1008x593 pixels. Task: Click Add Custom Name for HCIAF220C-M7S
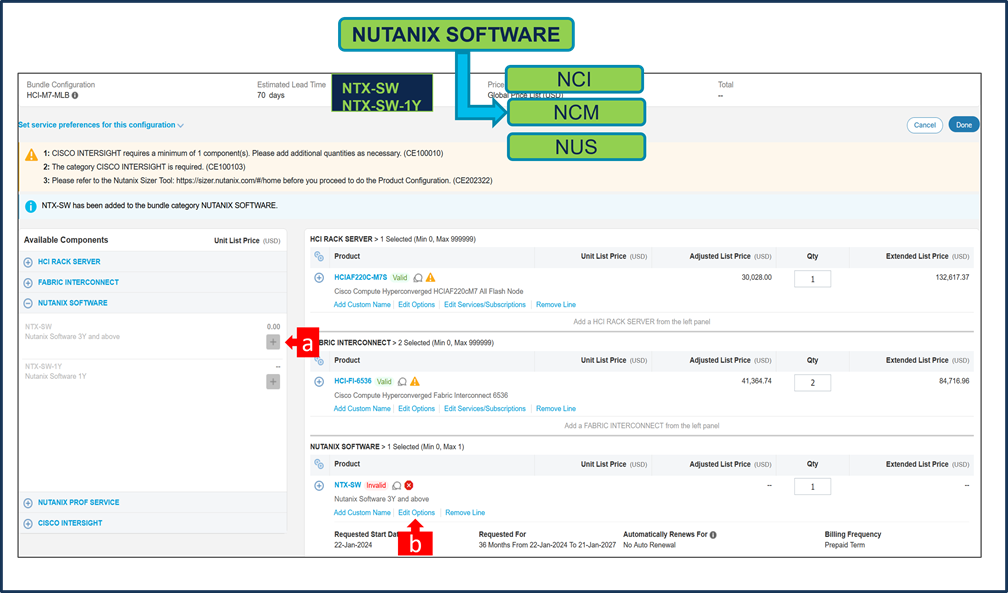coord(362,305)
